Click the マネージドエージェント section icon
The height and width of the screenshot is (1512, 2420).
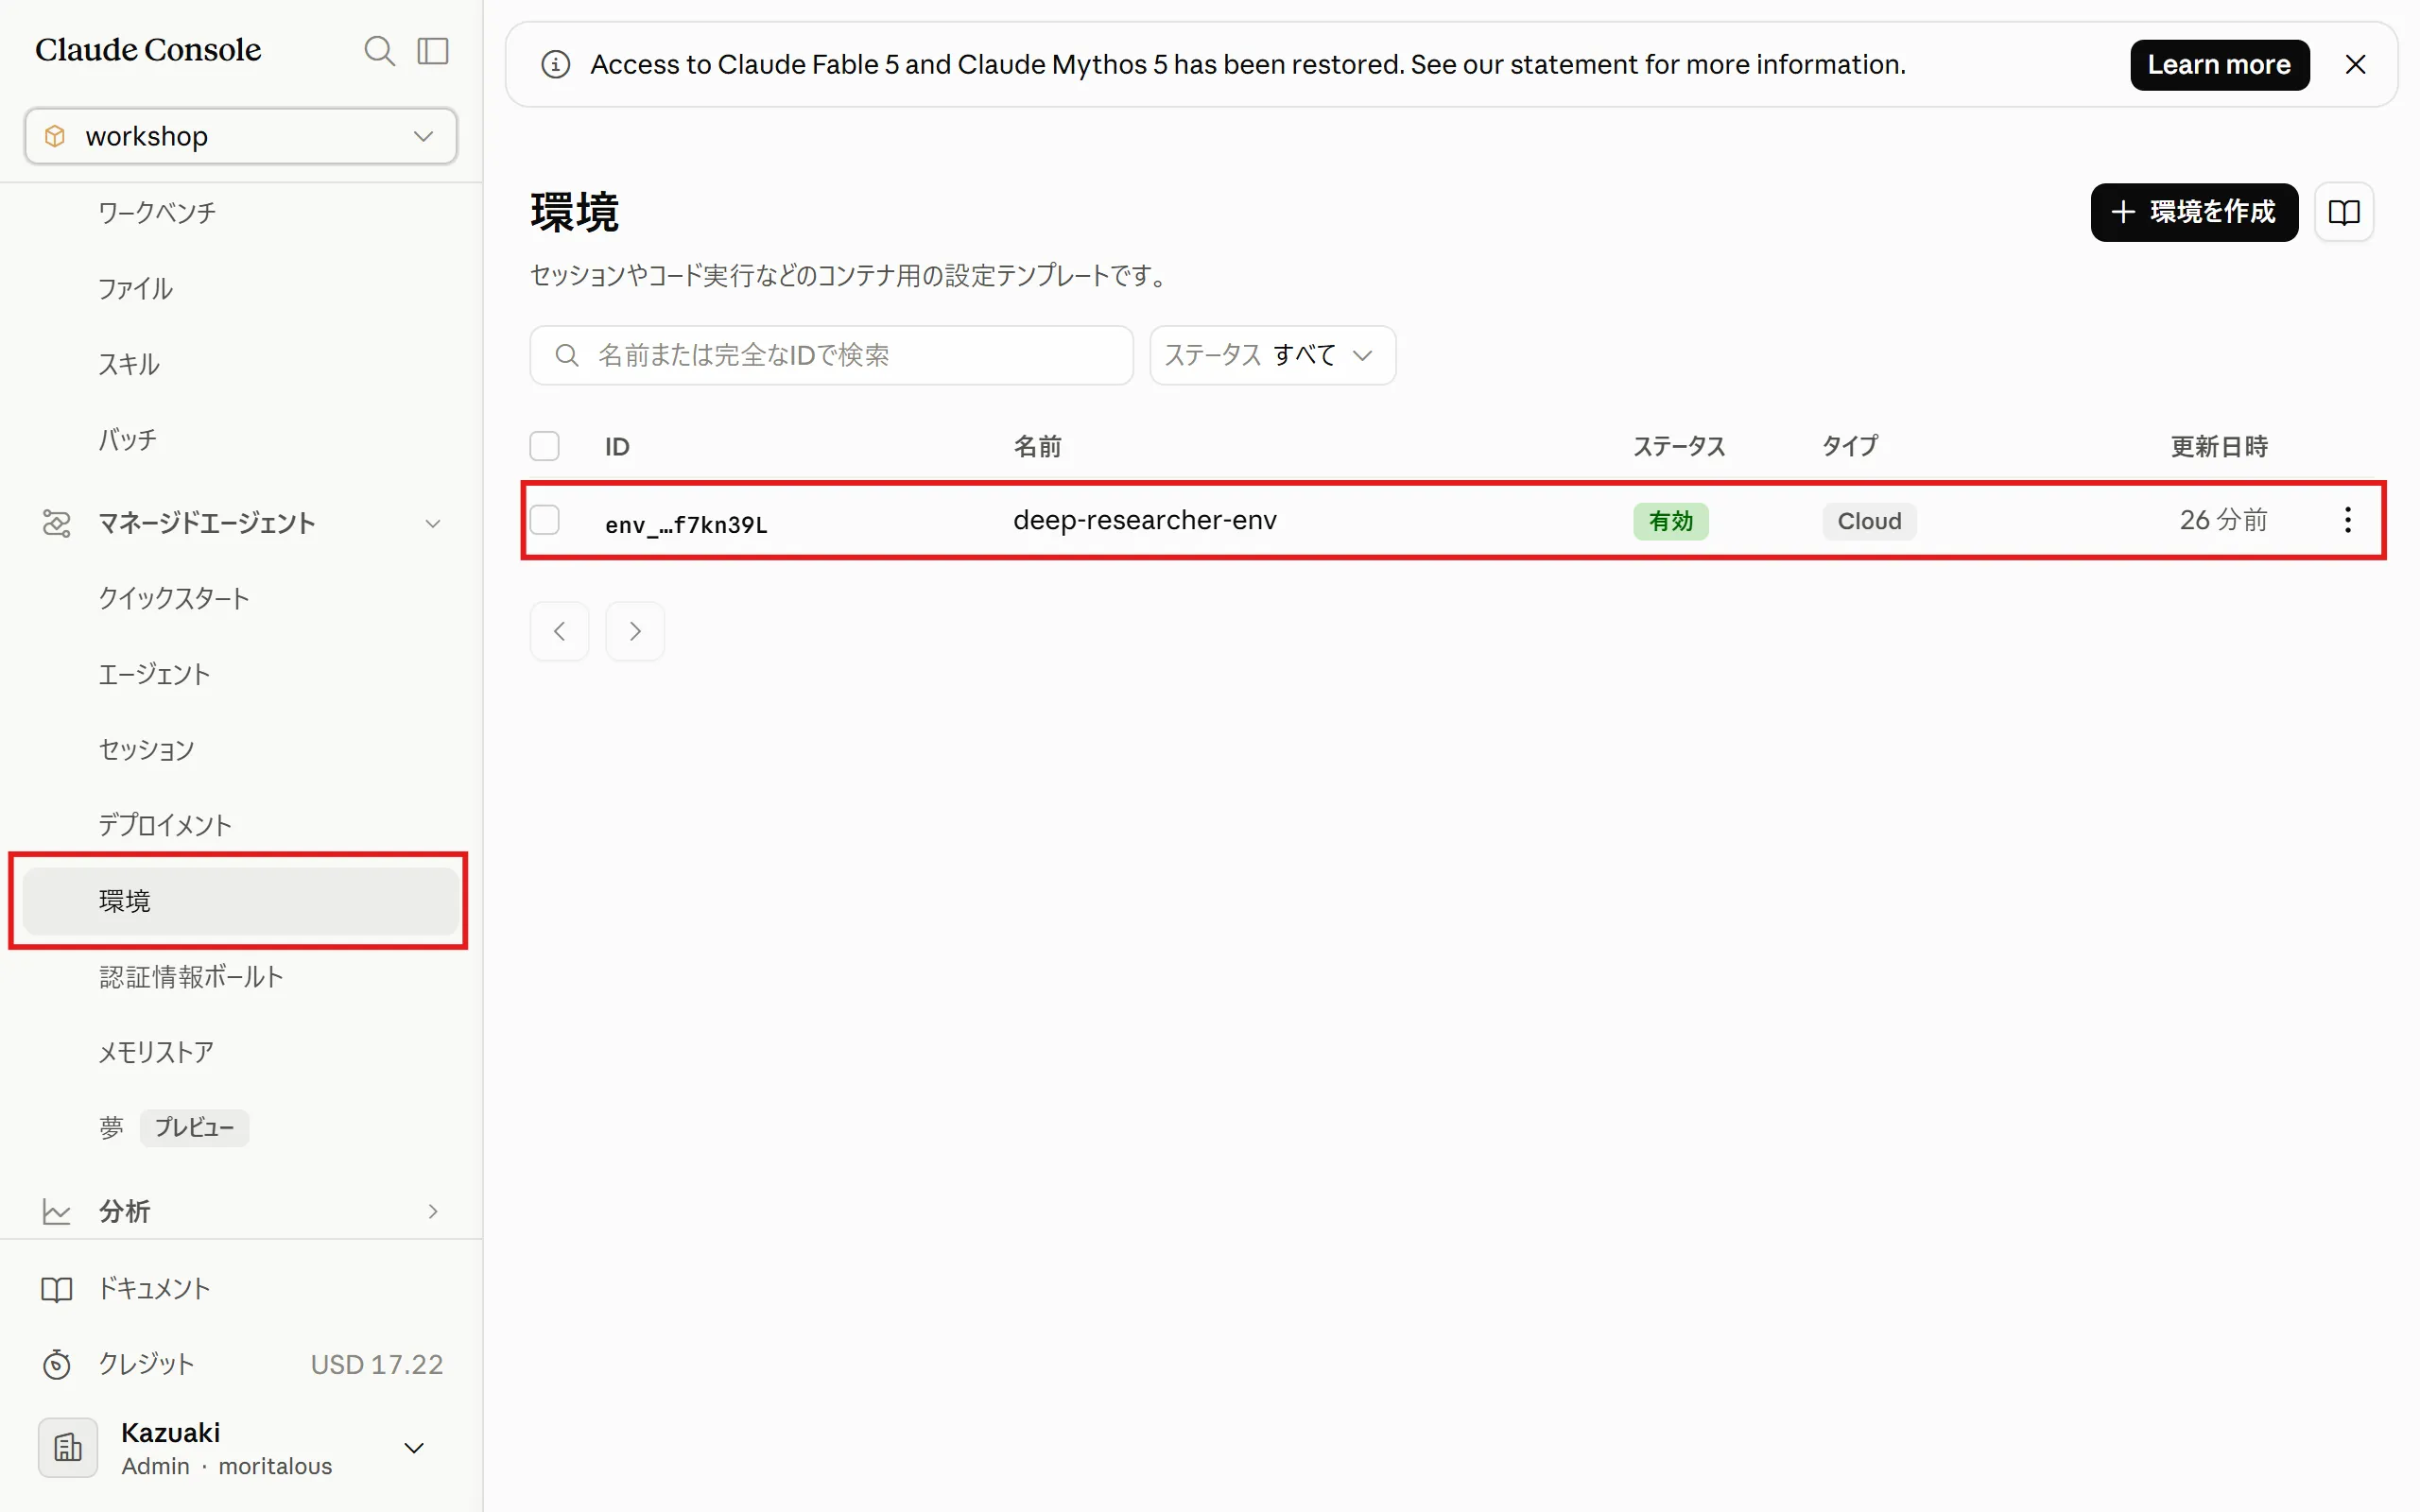click(x=57, y=523)
